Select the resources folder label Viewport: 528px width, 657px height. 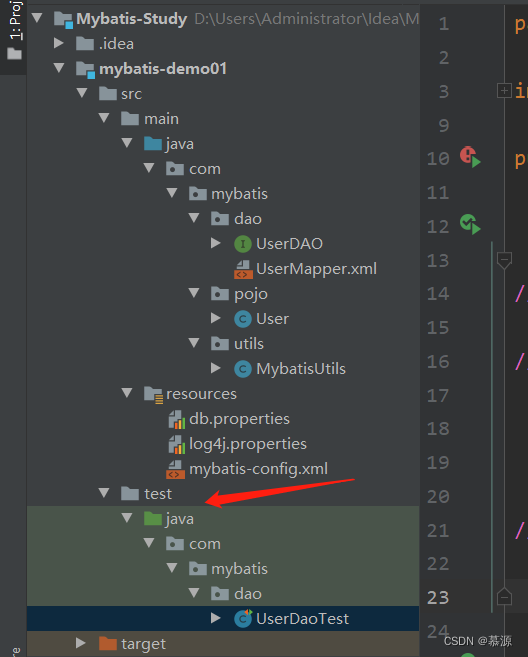click(202, 393)
